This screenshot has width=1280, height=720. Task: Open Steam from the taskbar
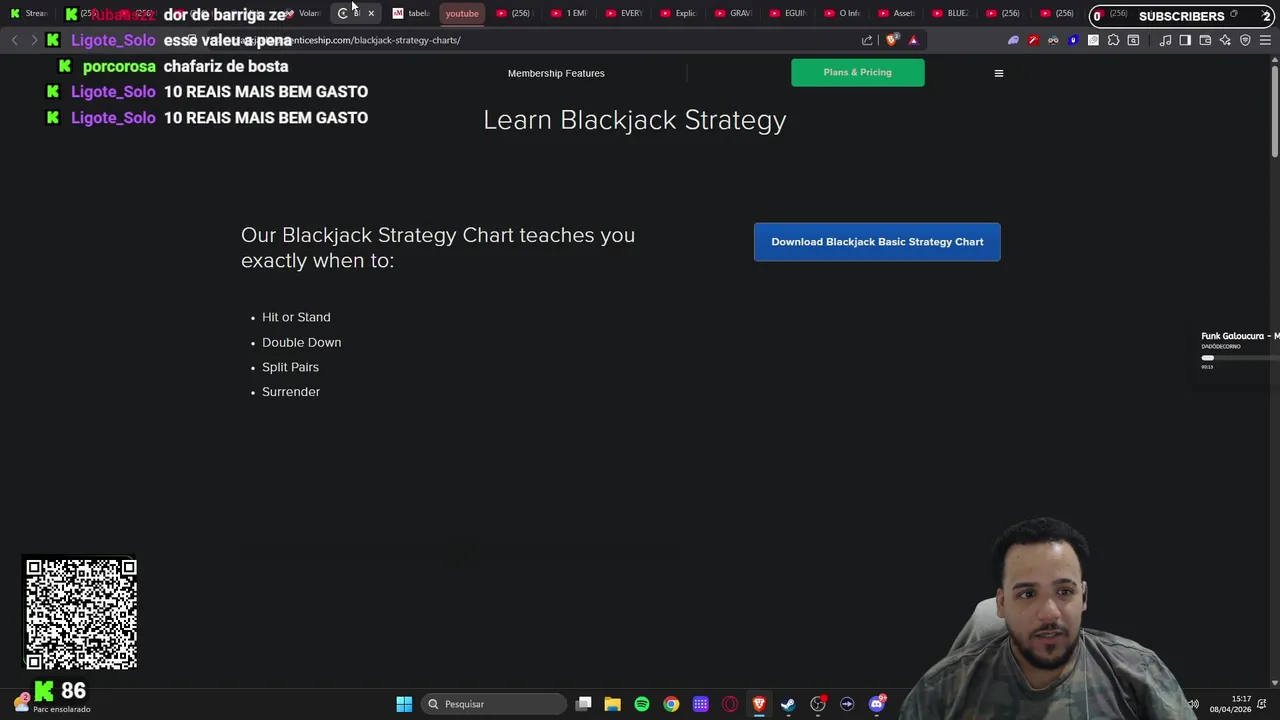[788, 704]
